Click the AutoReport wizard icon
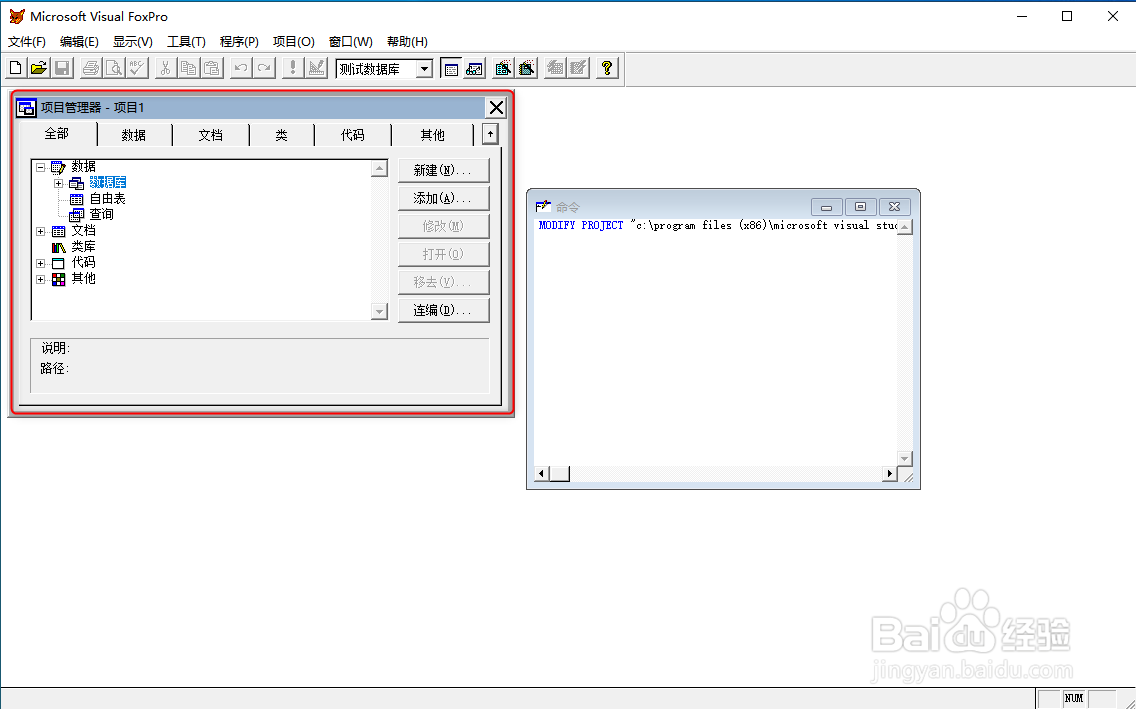The height and width of the screenshot is (709, 1136). [x=578, y=68]
